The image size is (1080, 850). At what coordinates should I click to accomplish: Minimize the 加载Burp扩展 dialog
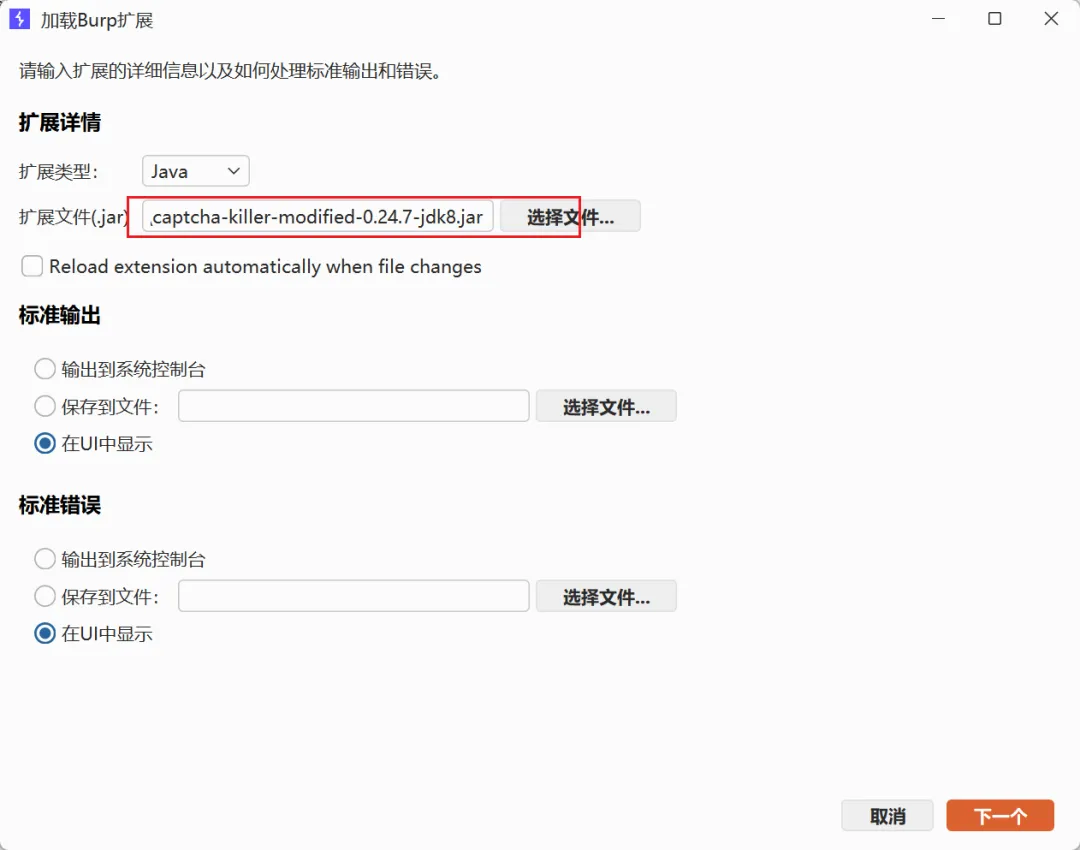(x=938, y=19)
